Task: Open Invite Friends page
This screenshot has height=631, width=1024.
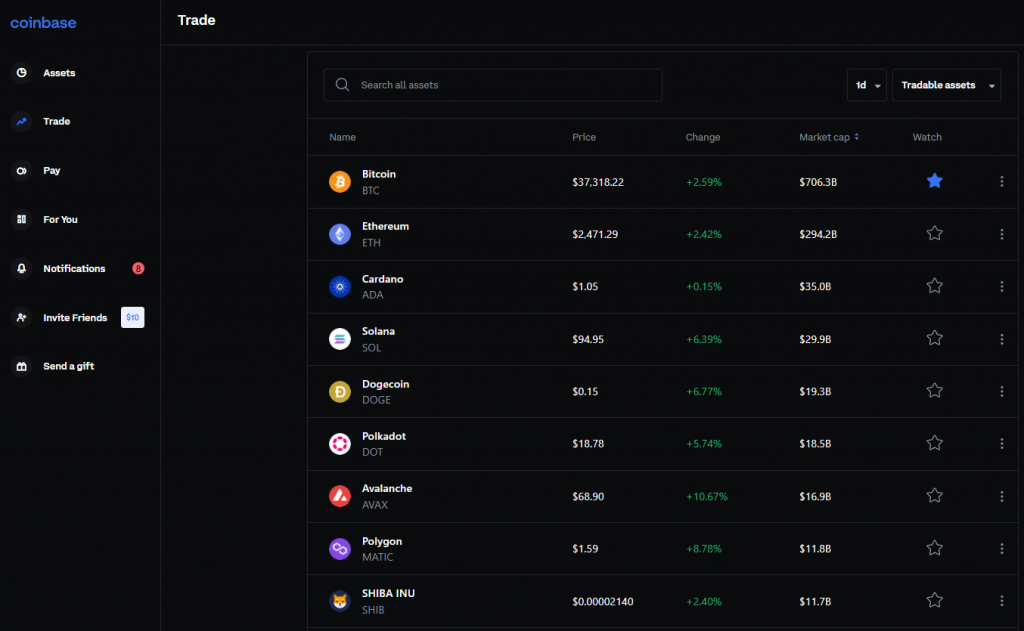Action: 75,317
